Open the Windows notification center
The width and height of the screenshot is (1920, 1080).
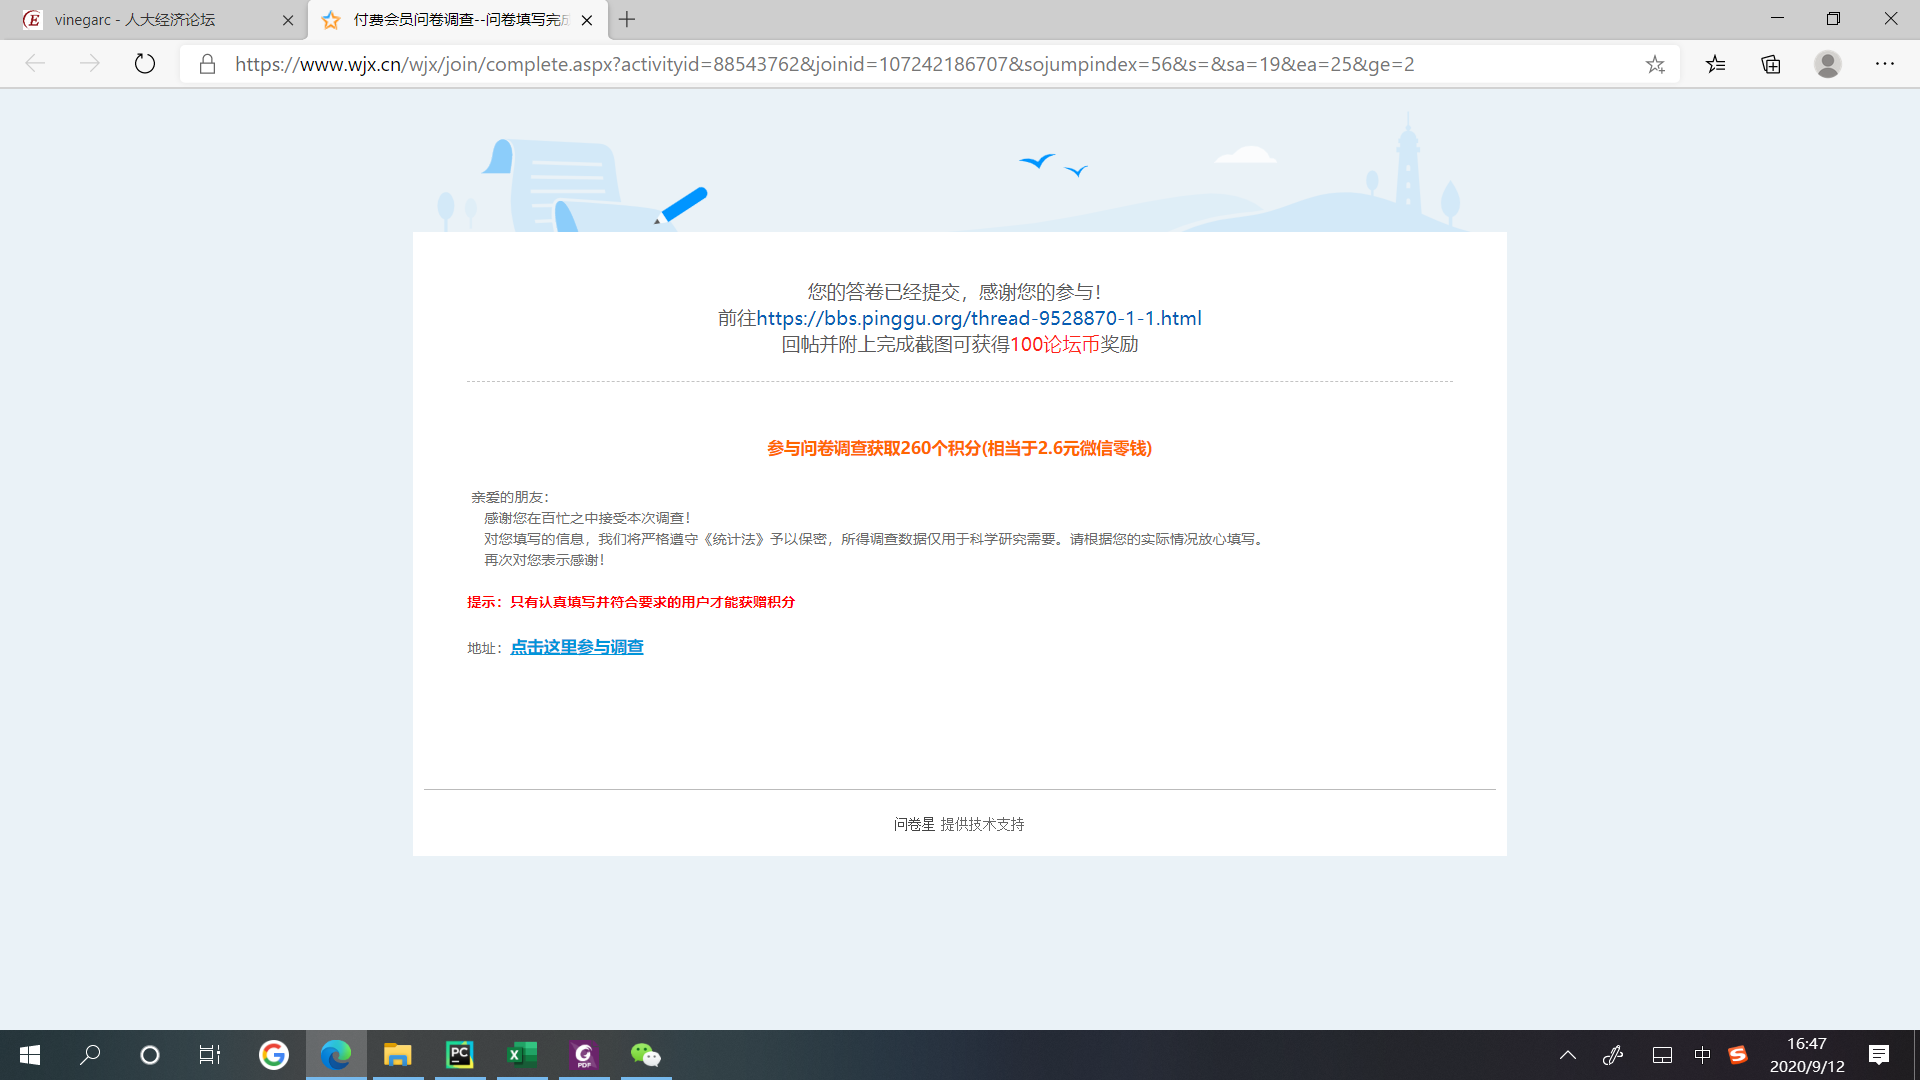pyautogui.click(x=1878, y=1054)
